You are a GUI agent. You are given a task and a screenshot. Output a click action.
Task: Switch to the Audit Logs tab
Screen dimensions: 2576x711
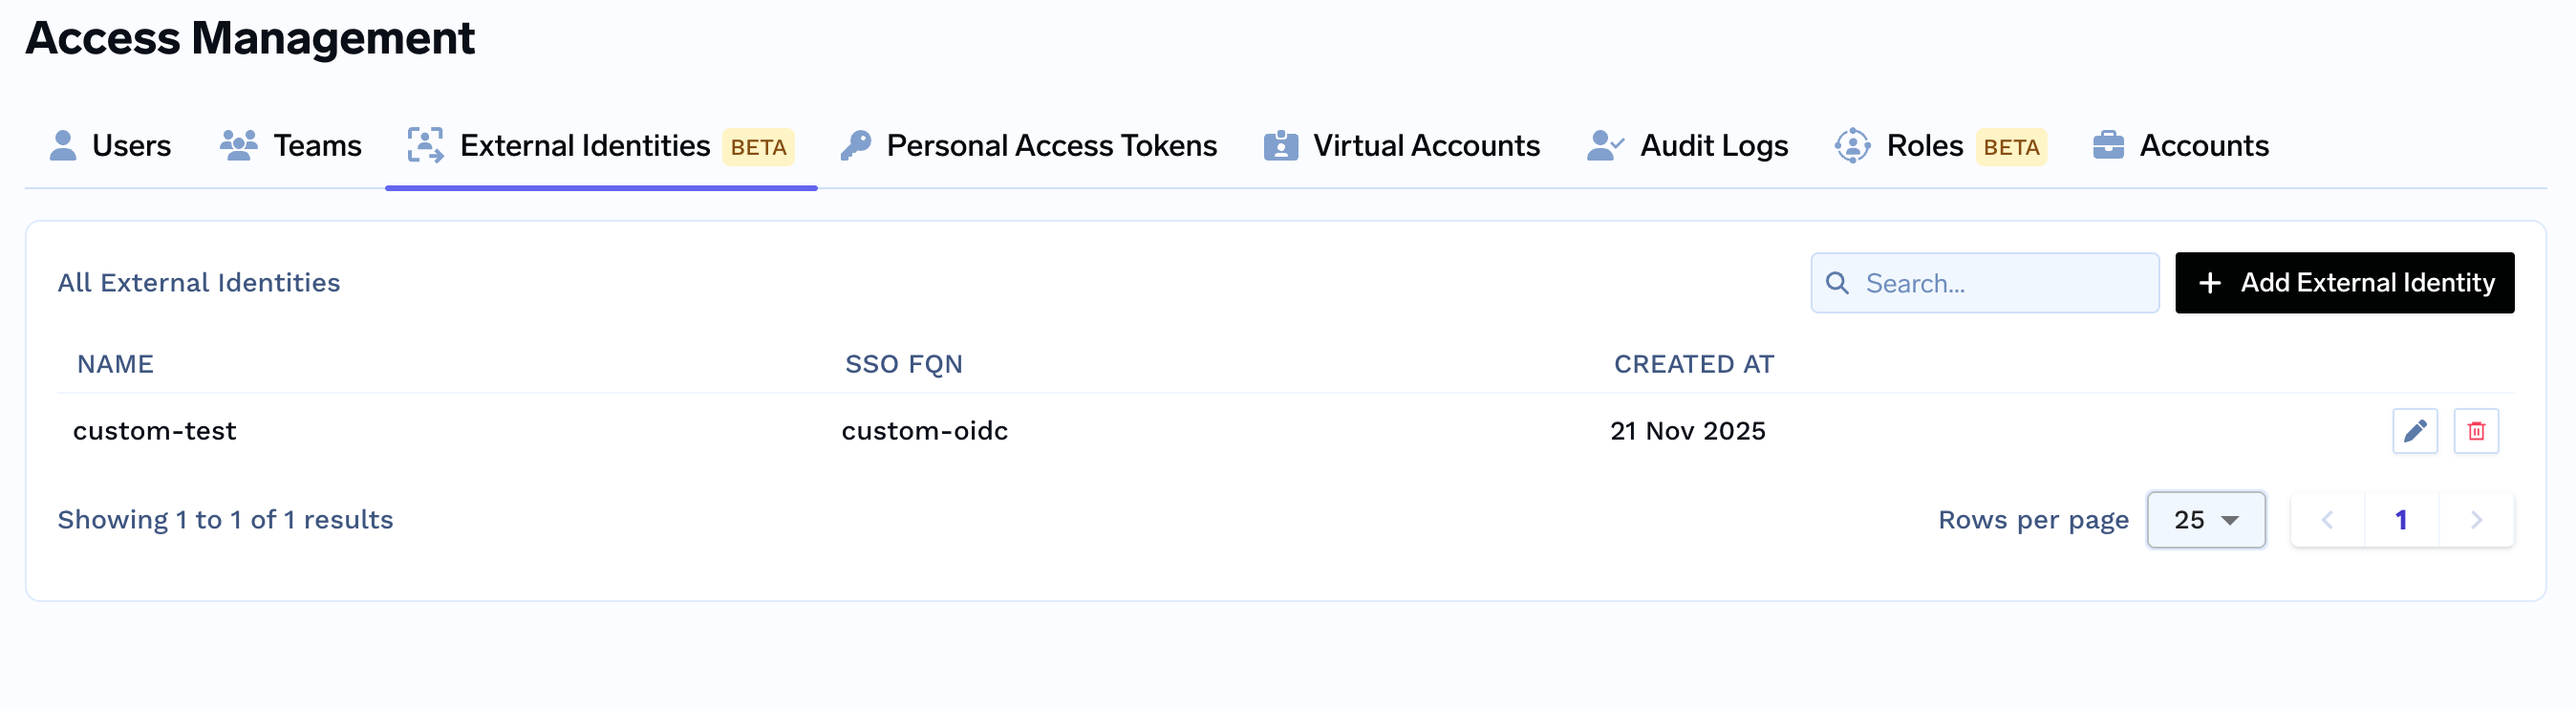pyautogui.click(x=1712, y=145)
